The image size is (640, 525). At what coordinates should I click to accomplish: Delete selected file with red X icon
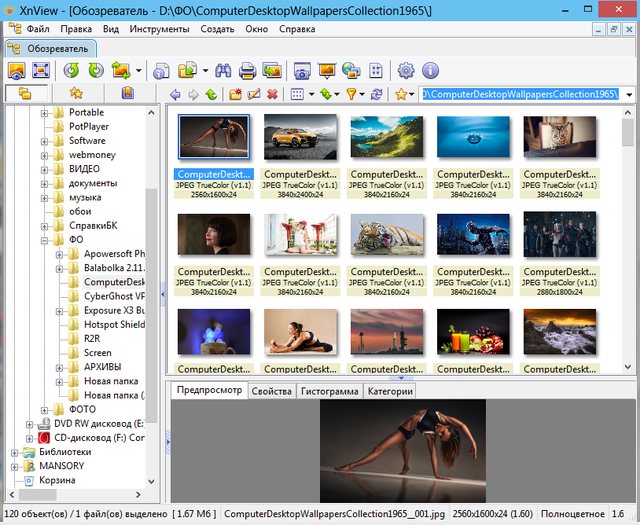[x=272, y=95]
